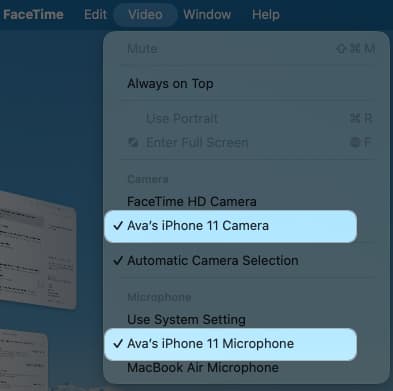This screenshot has width=393, height=391.
Task: Select FaceTime HD Camera
Action: point(247,202)
